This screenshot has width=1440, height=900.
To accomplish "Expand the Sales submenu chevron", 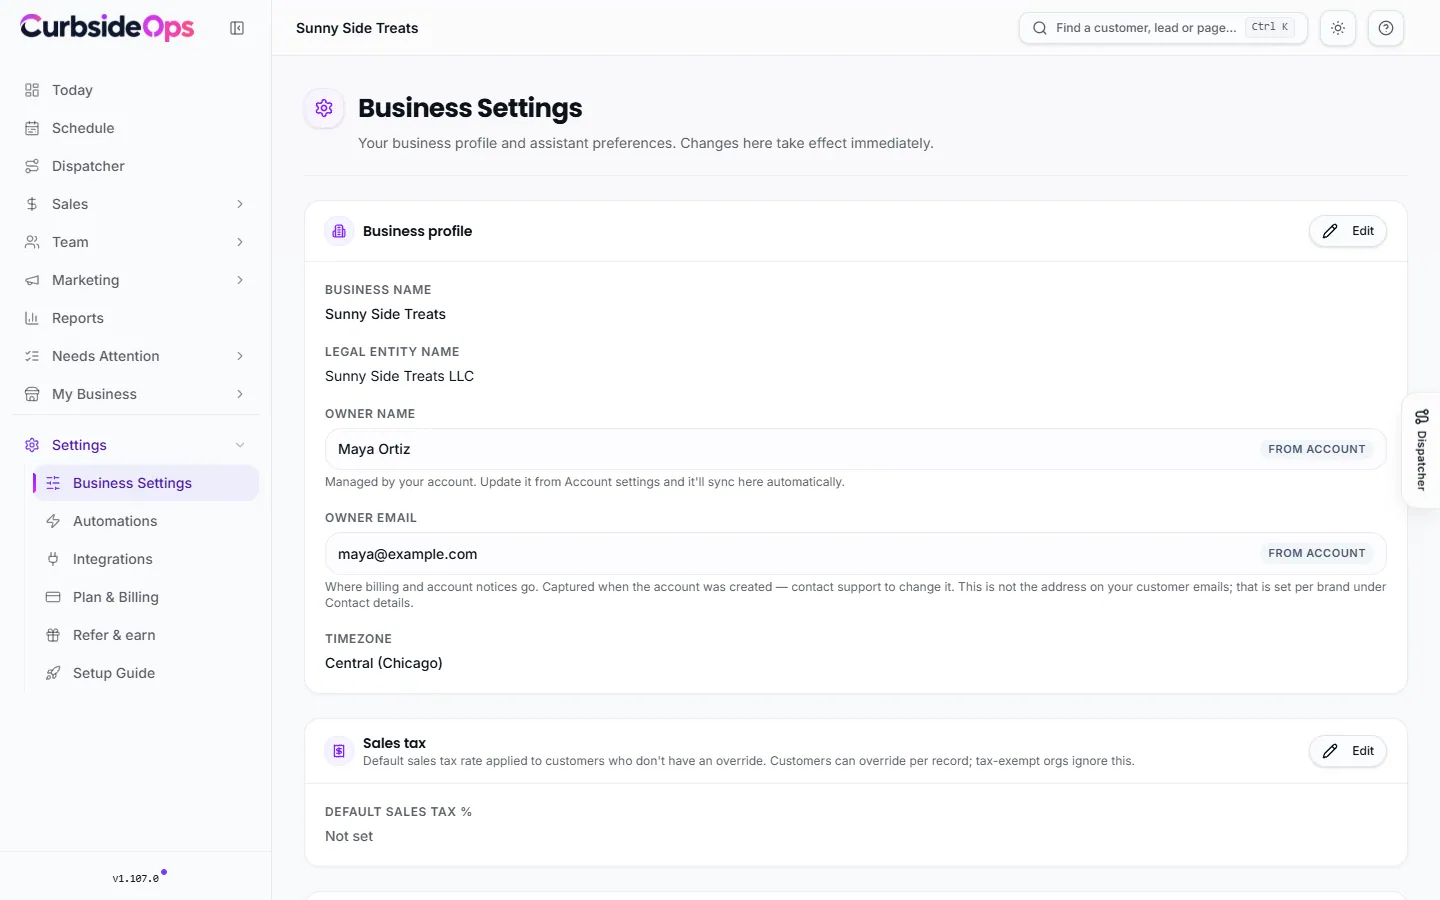I will tap(240, 204).
